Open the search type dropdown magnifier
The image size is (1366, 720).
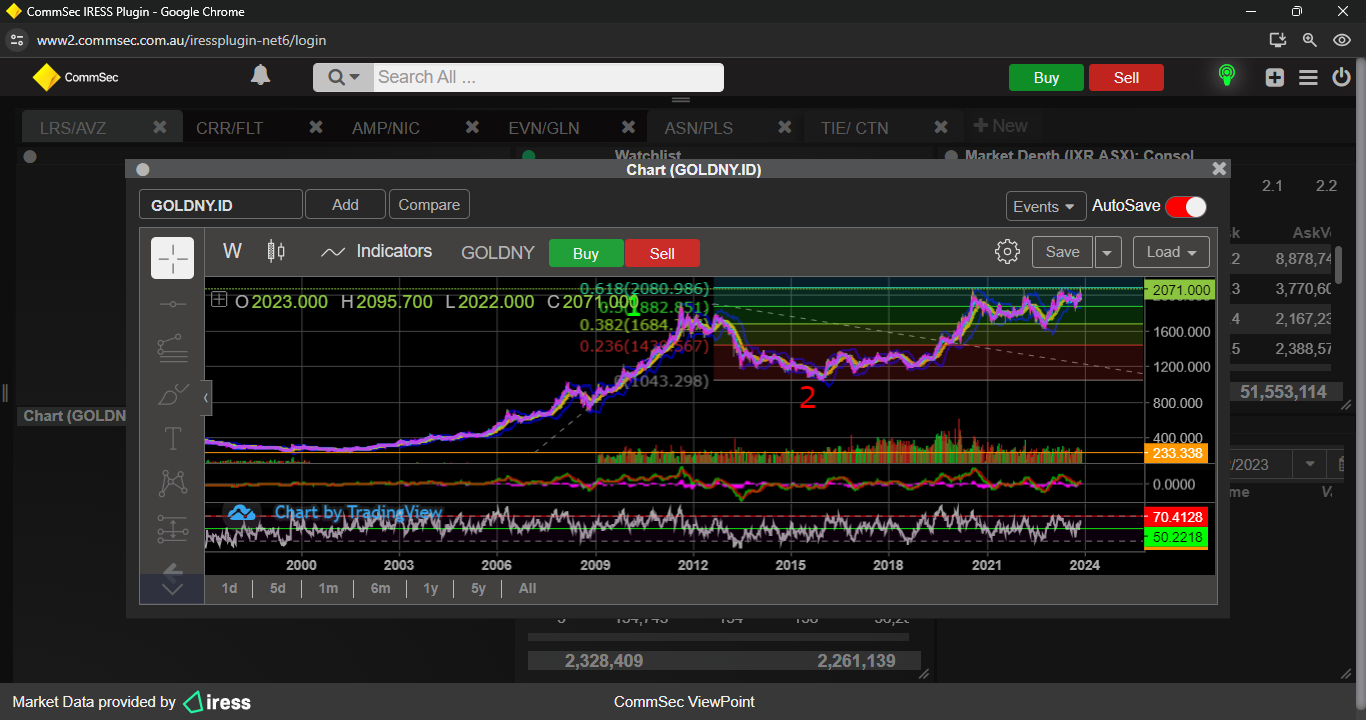[x=343, y=77]
